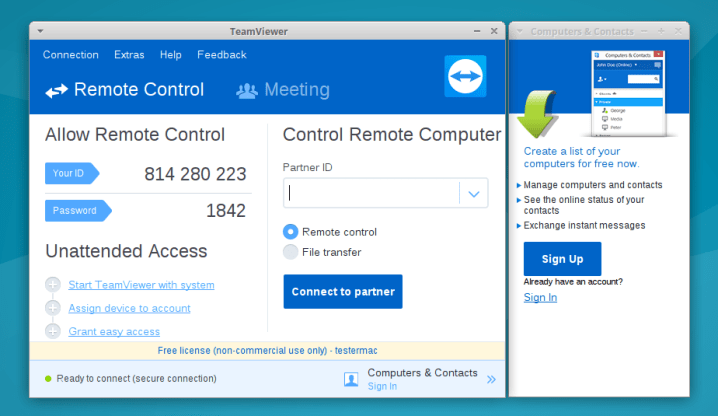This screenshot has width=718, height=416.
Task: Click the Manage computers and contacts bullet
Action: 593,185
